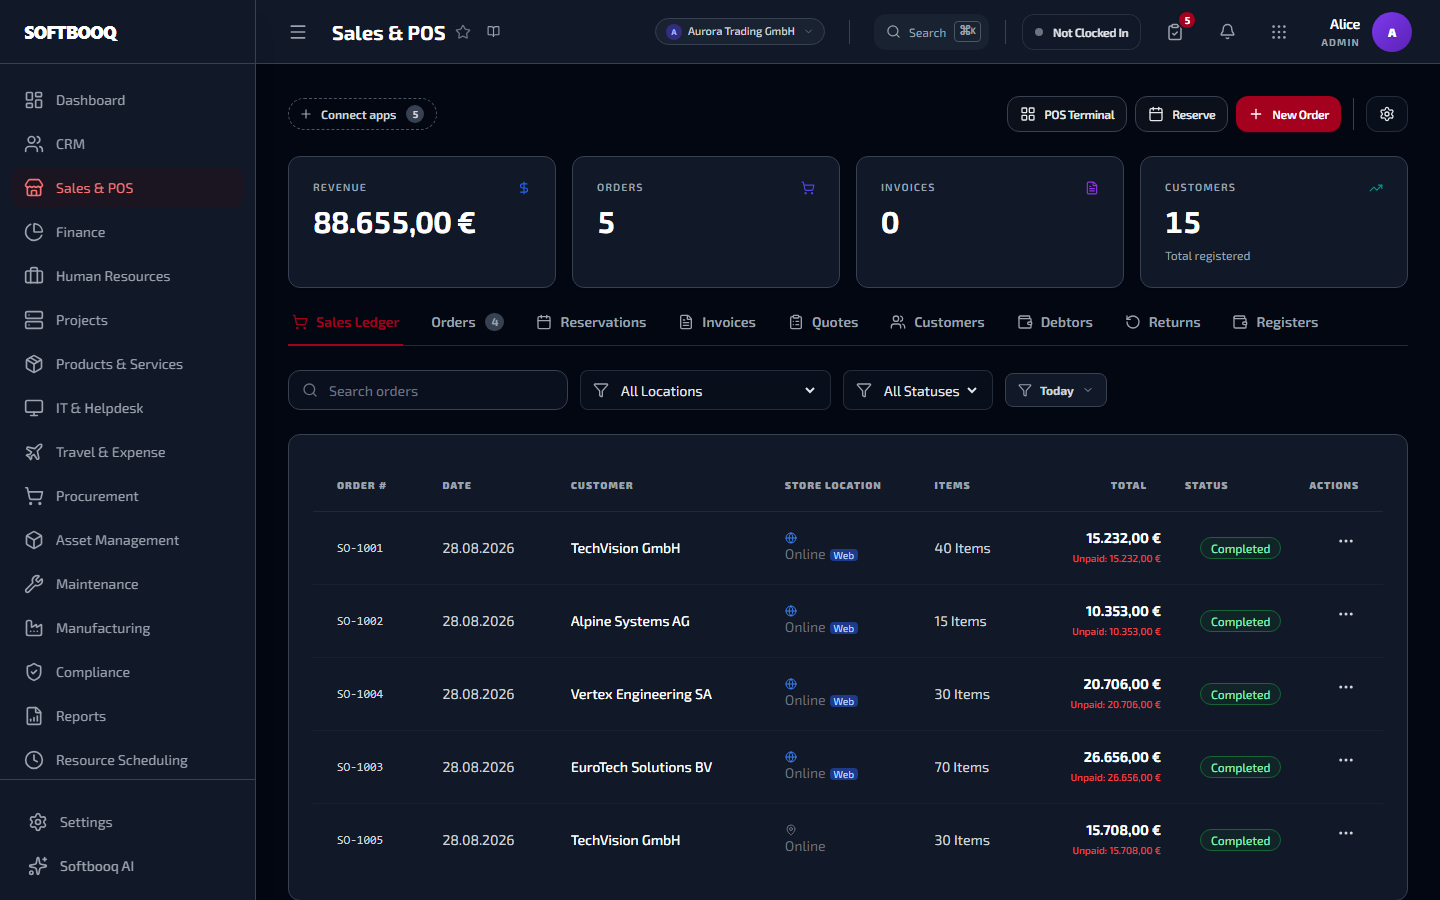Click the Reserve button
The width and height of the screenshot is (1440, 900).
click(x=1181, y=114)
